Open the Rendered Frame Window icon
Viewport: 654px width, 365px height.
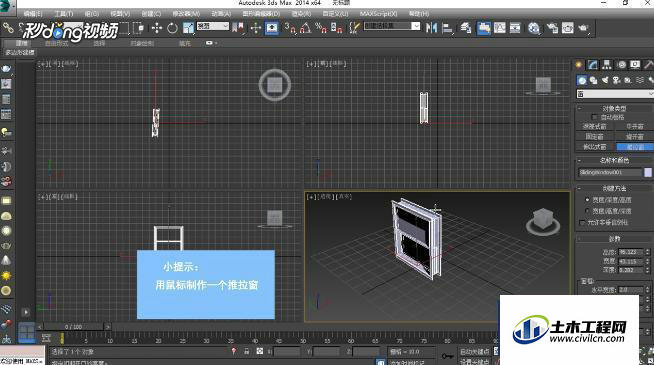pos(568,28)
